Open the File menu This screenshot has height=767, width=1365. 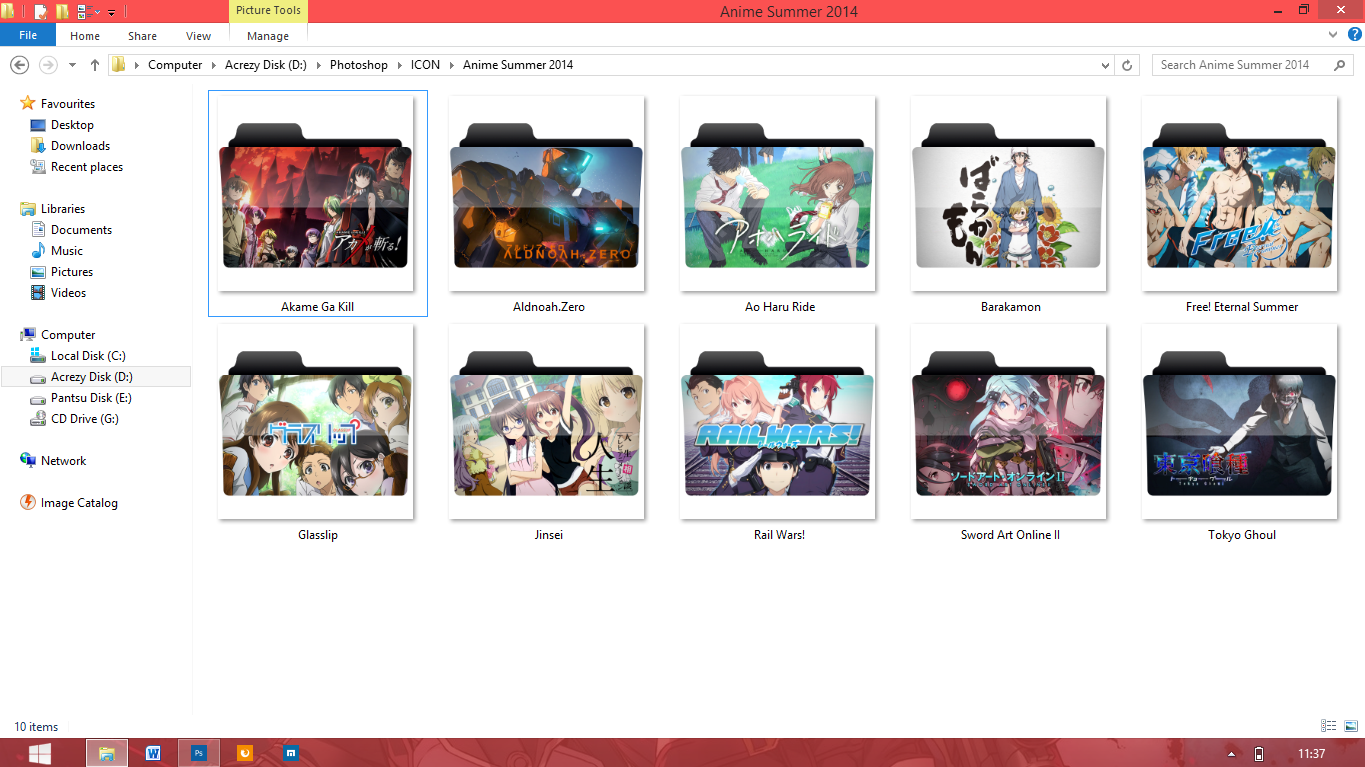pos(27,34)
